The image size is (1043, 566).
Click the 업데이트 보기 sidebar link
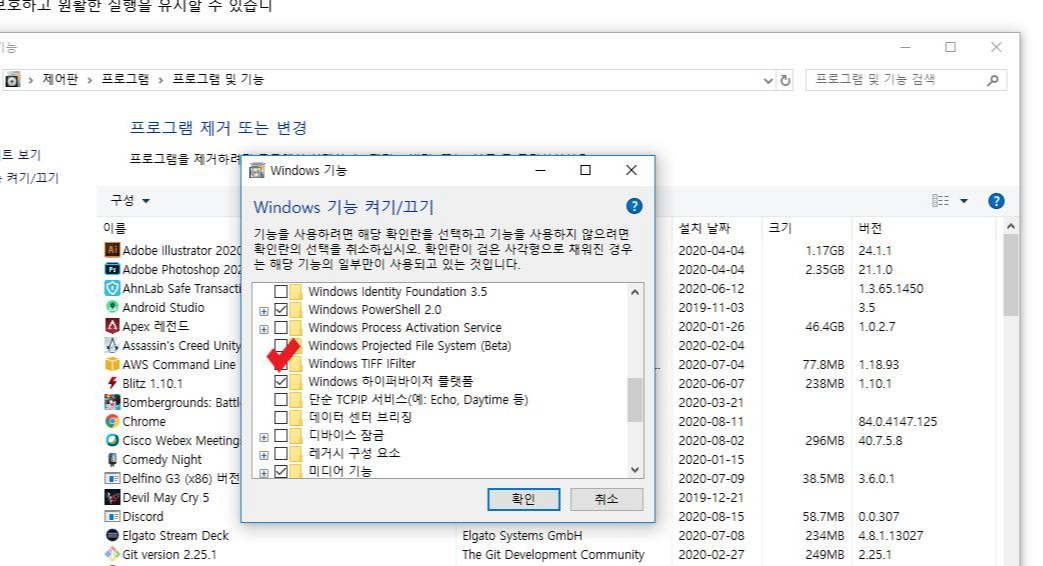21,154
